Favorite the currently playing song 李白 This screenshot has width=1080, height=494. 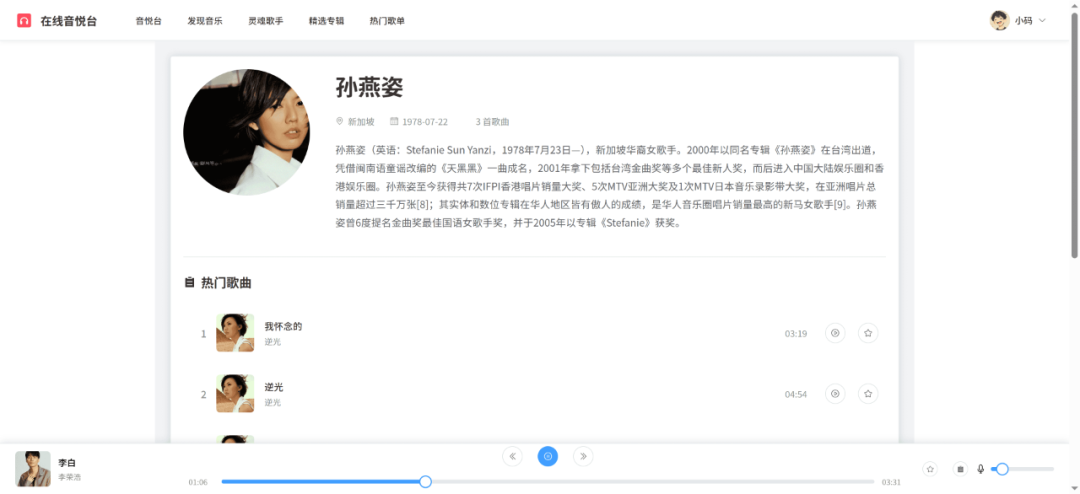[931, 469]
